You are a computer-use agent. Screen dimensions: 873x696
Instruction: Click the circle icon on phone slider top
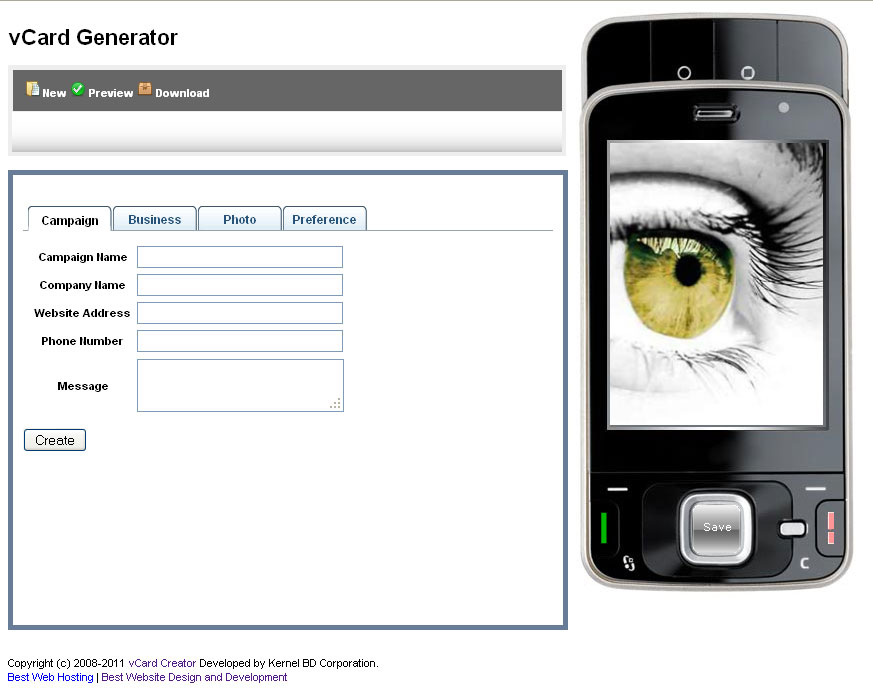(684, 72)
